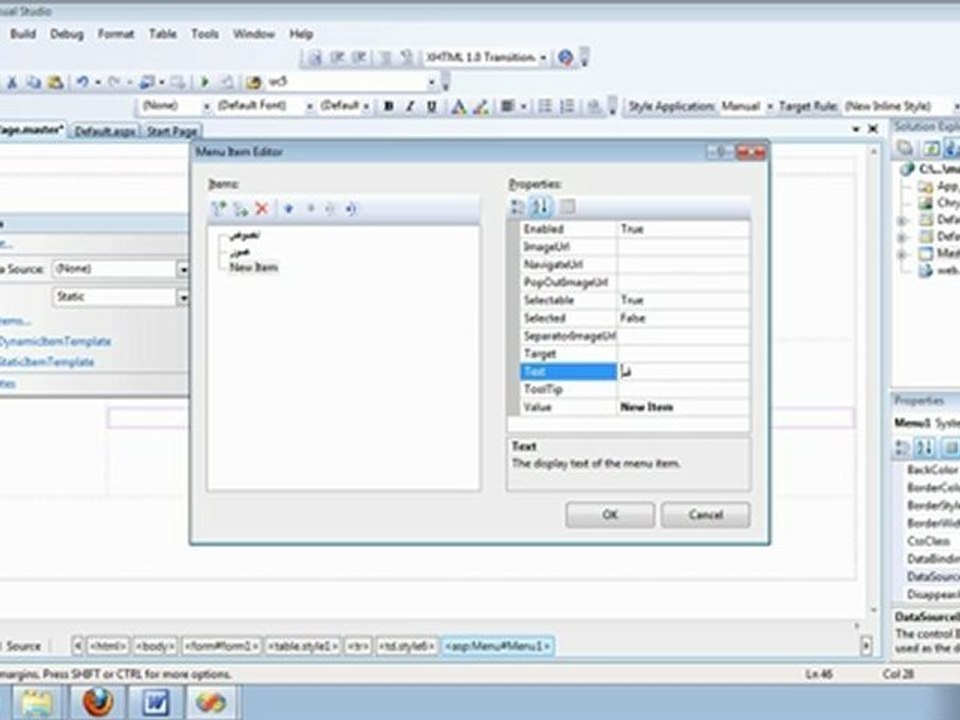The height and width of the screenshot is (720, 960).
Task: Open the foreground text color tool
Action: coord(458,107)
